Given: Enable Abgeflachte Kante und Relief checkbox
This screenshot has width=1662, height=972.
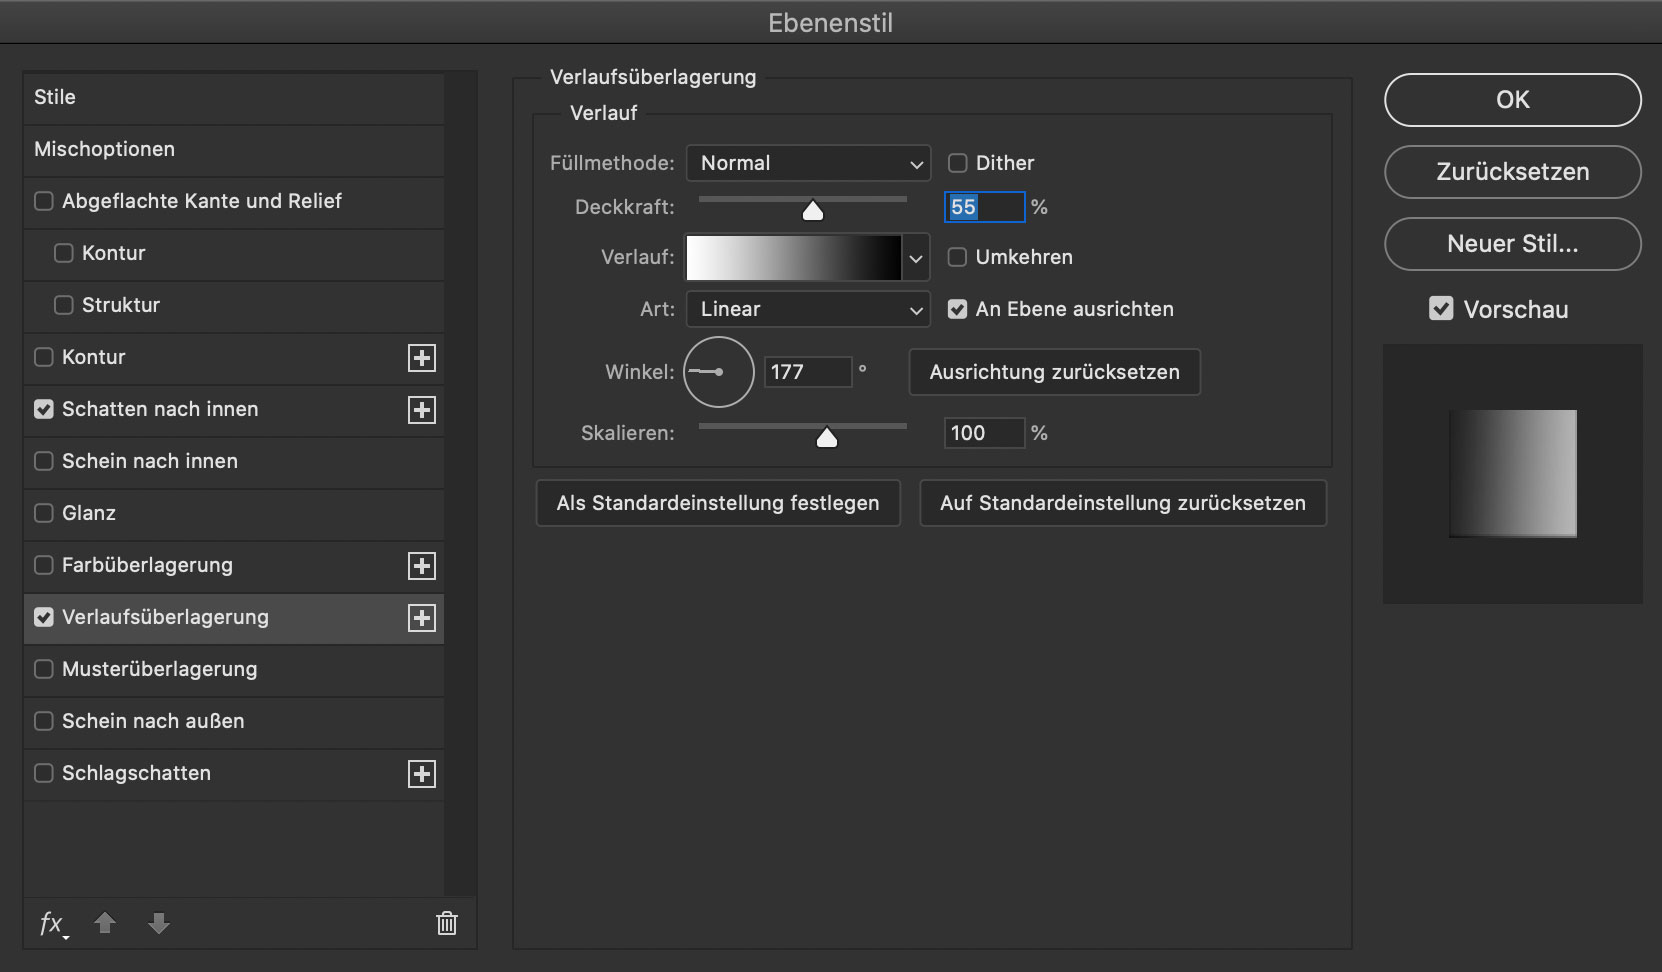Looking at the screenshot, I should [x=44, y=201].
